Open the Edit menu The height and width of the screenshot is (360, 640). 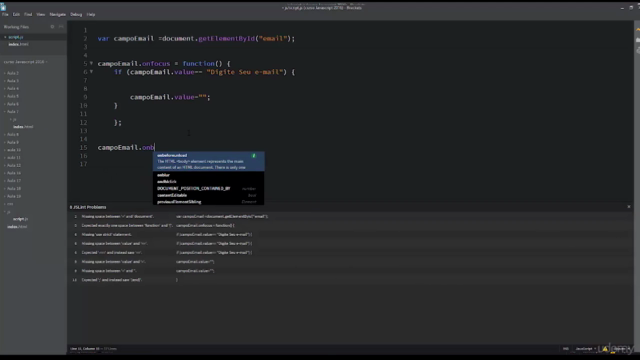pos(16,15)
